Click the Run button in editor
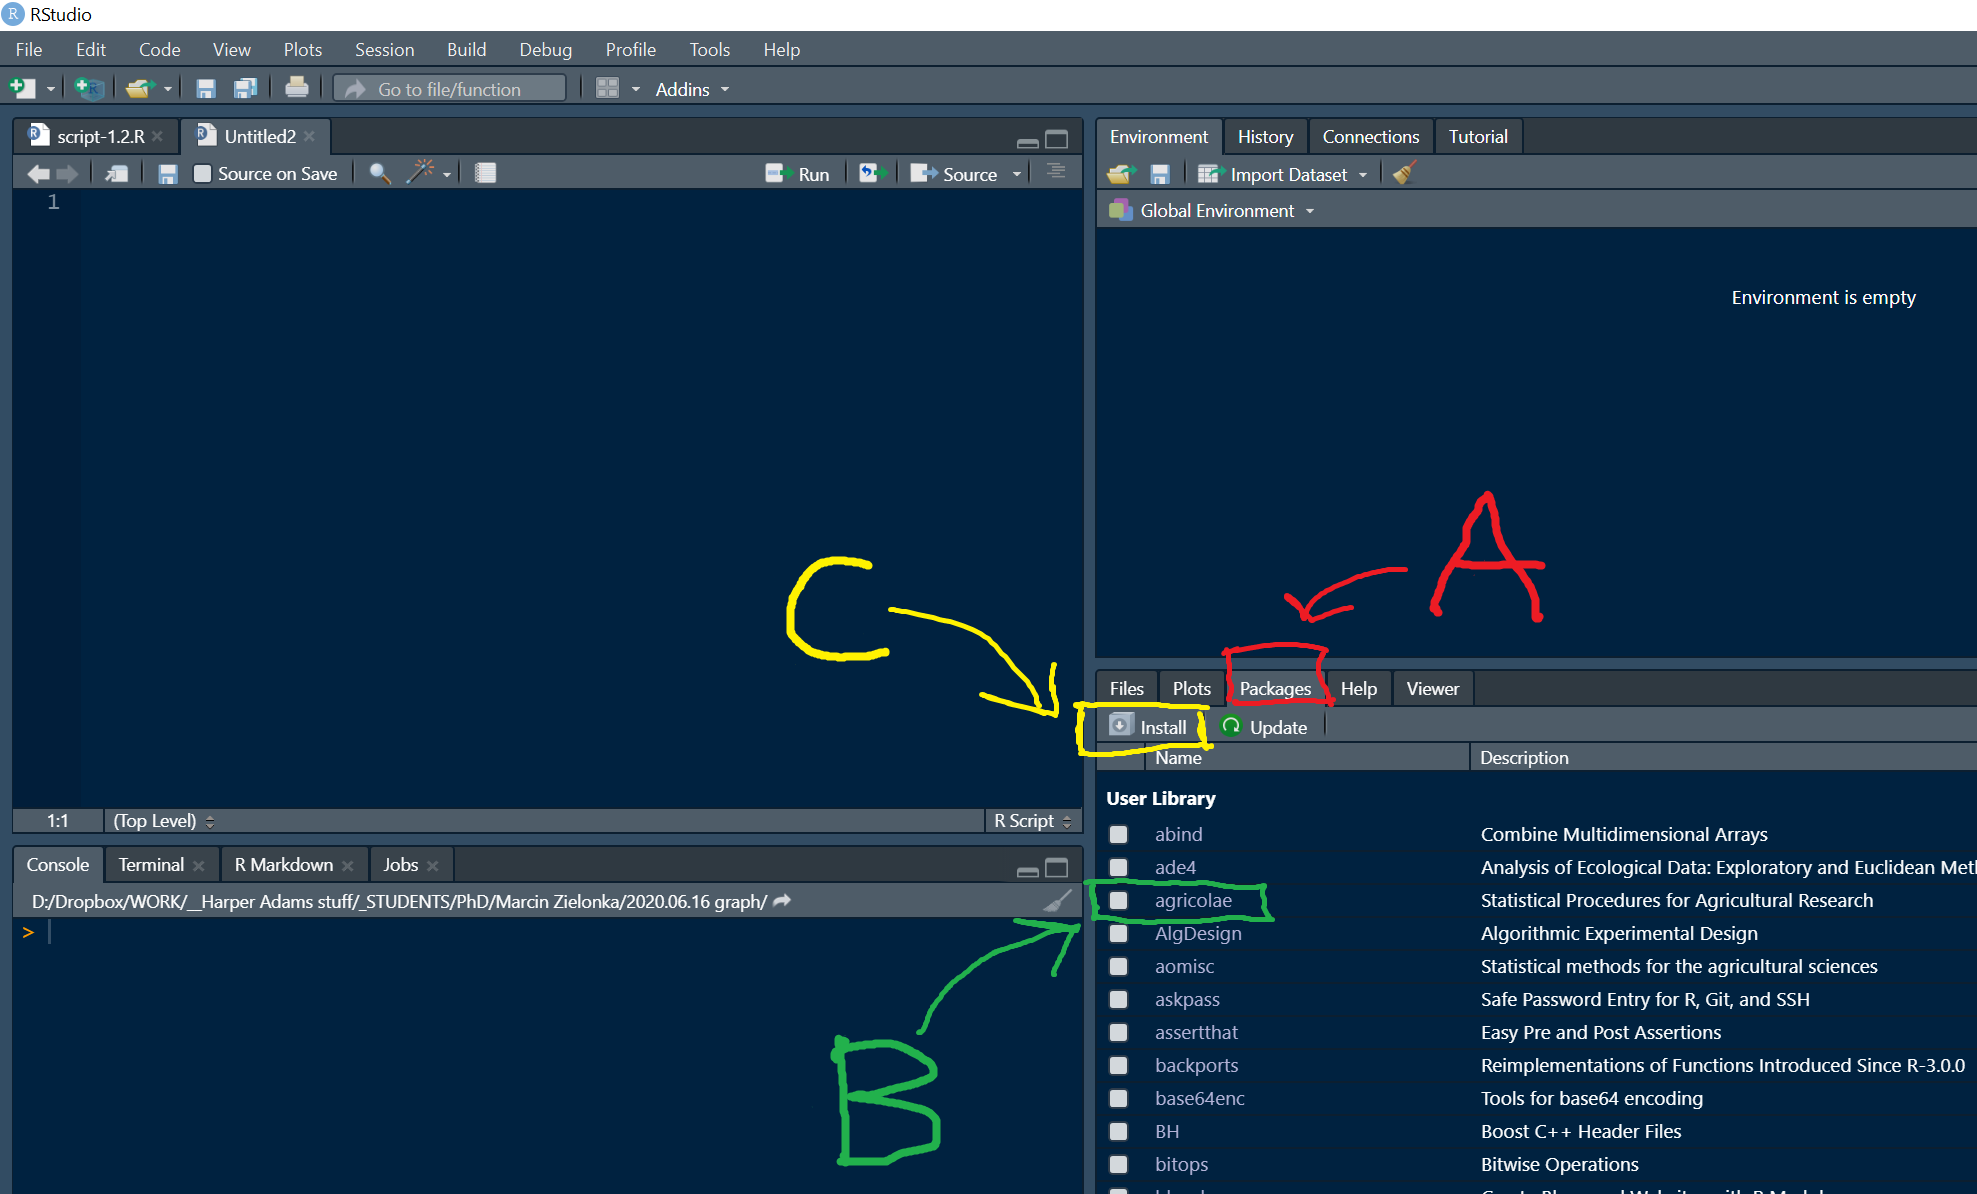This screenshot has width=1977, height=1194. [x=797, y=174]
